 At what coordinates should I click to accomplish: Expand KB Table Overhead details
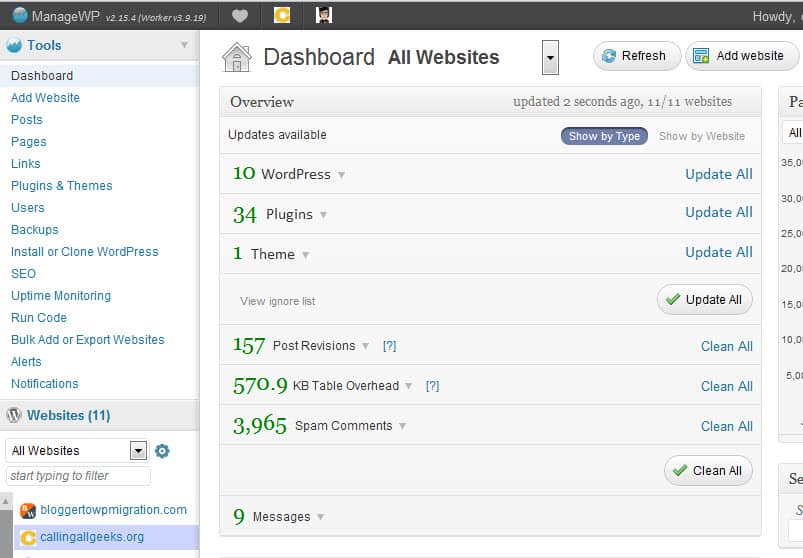pos(408,386)
